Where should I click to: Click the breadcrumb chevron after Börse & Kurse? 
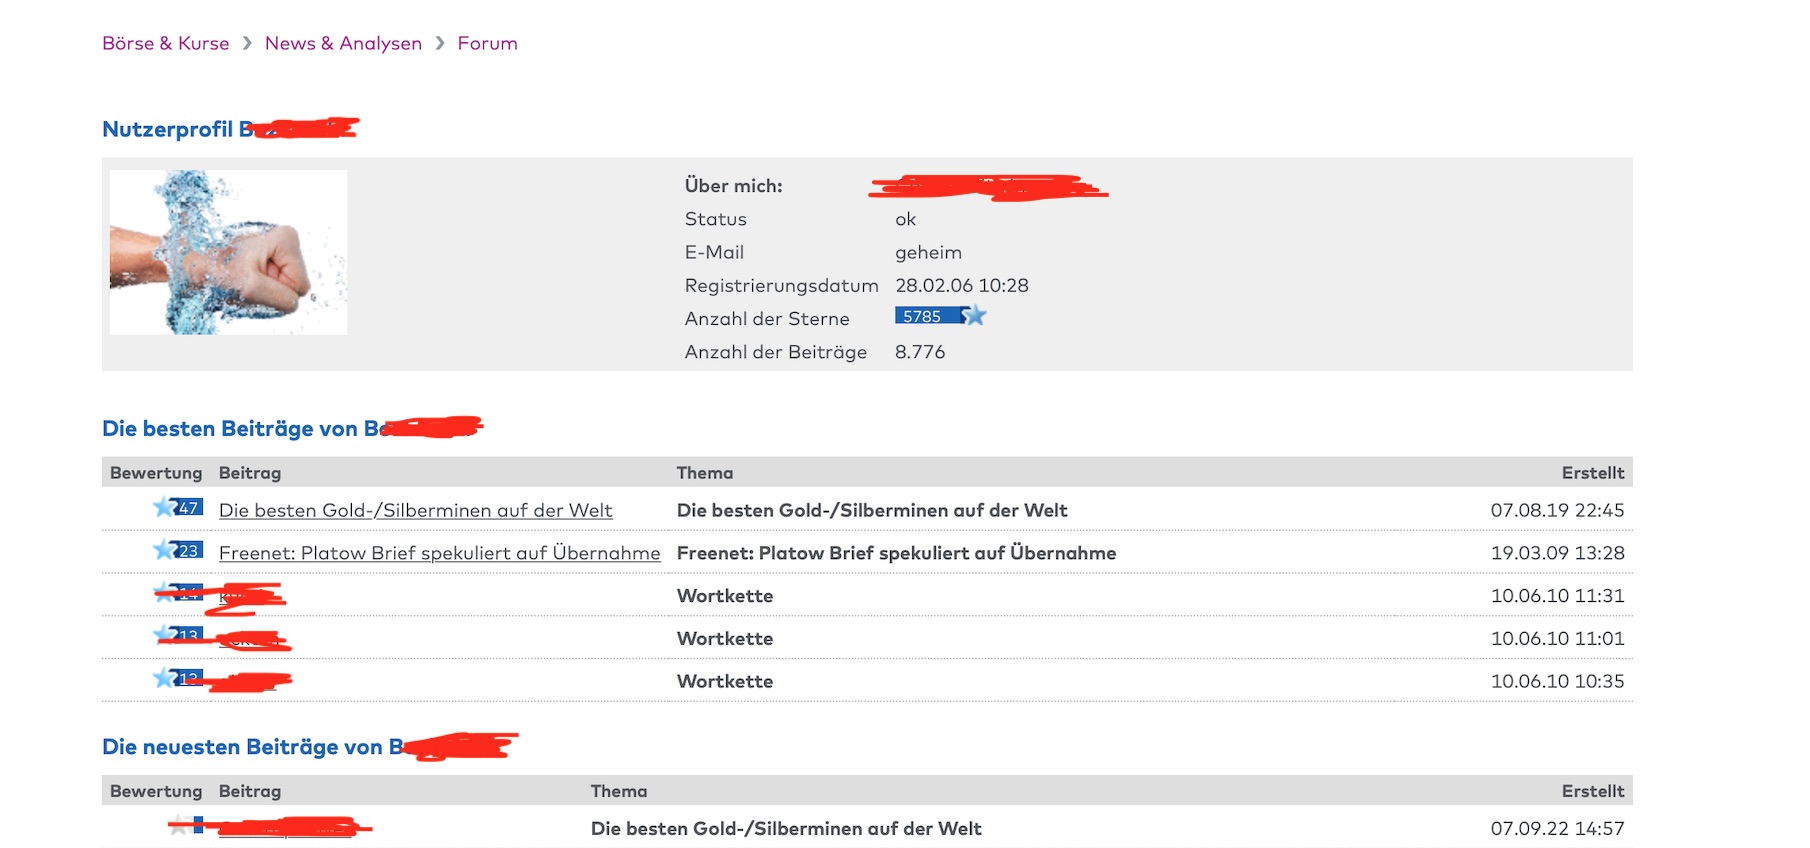247,43
